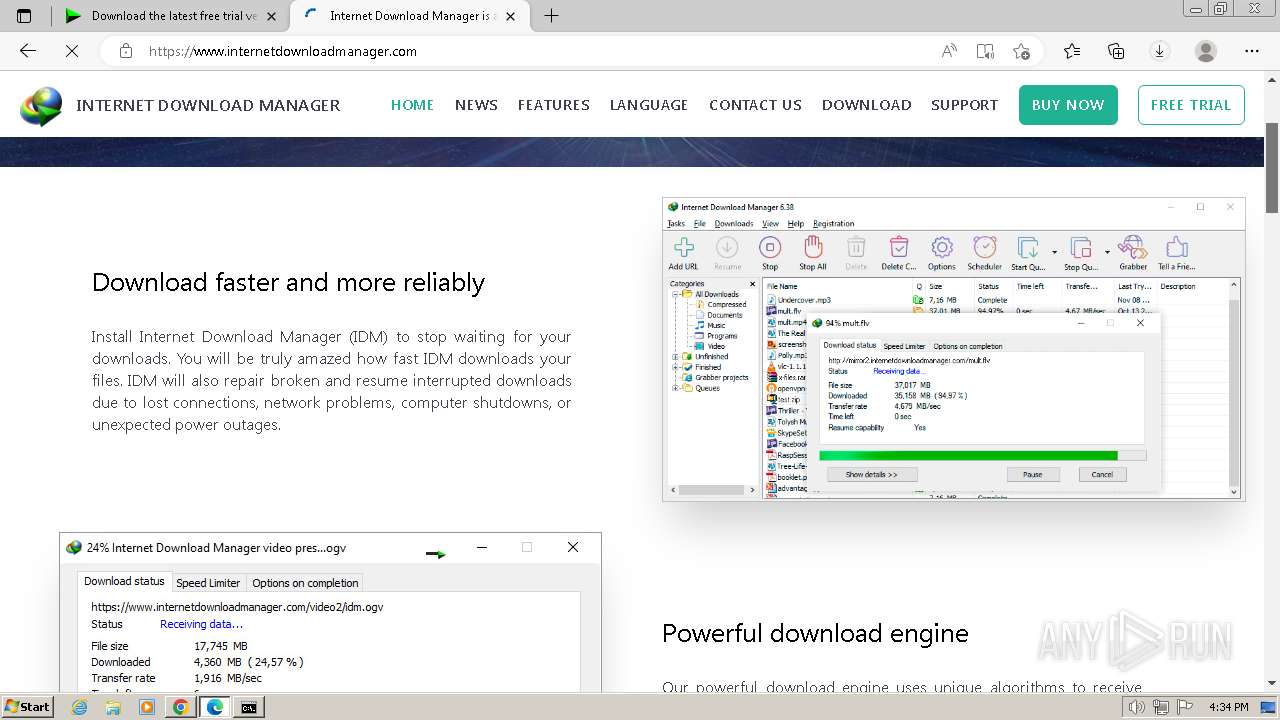Screen dimensions: 1280x720
Task: Open Google Chrome from the taskbar
Action: point(181,707)
